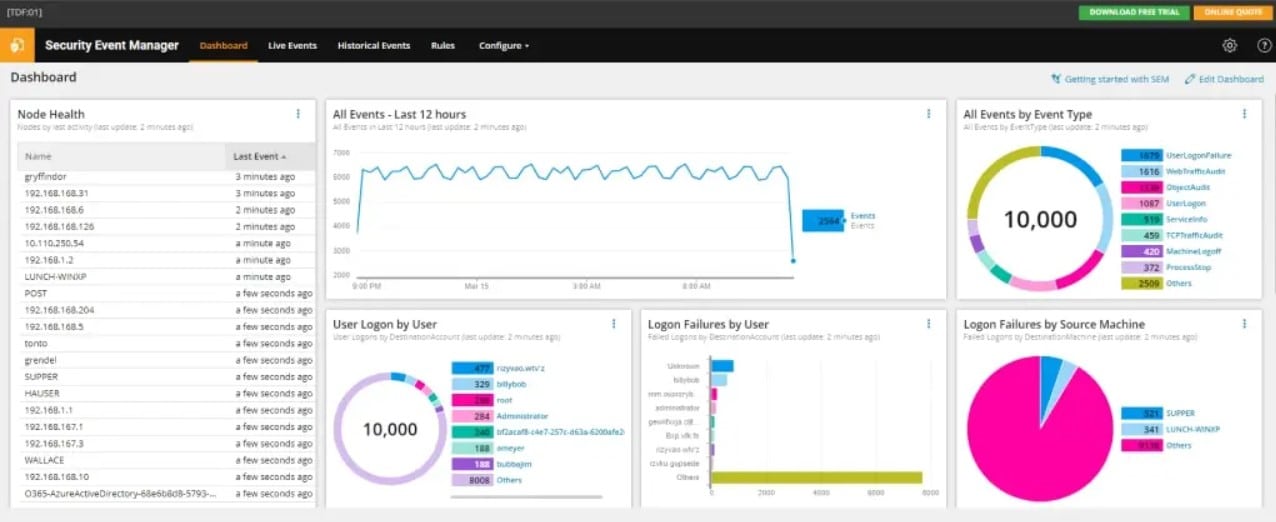
Task: Click the UserLogon legend swatch 1087
Action: click(x=1141, y=203)
